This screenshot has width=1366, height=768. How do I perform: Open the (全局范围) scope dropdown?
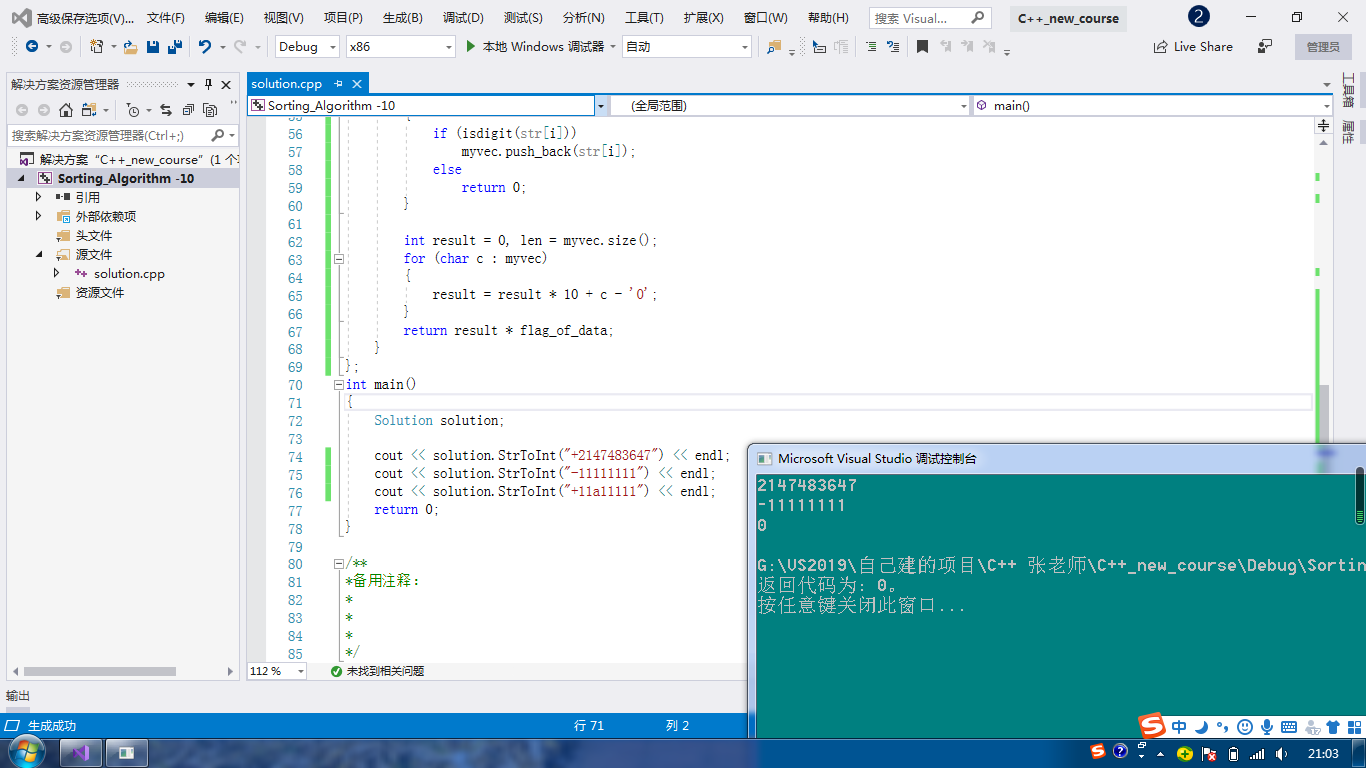coord(964,105)
